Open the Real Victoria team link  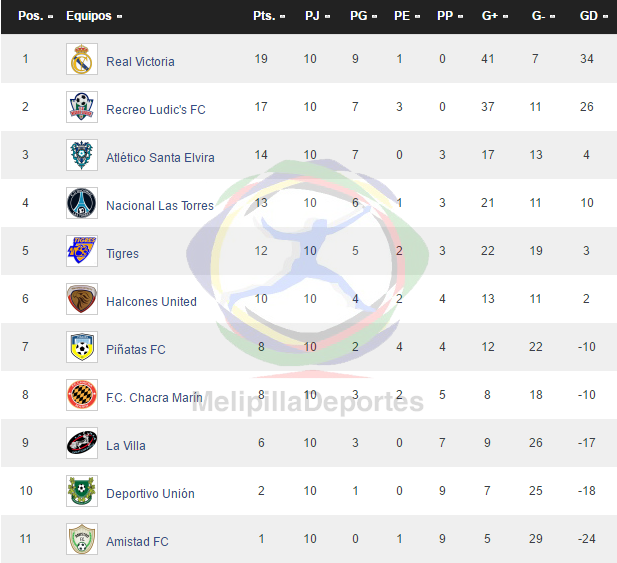coord(140,62)
